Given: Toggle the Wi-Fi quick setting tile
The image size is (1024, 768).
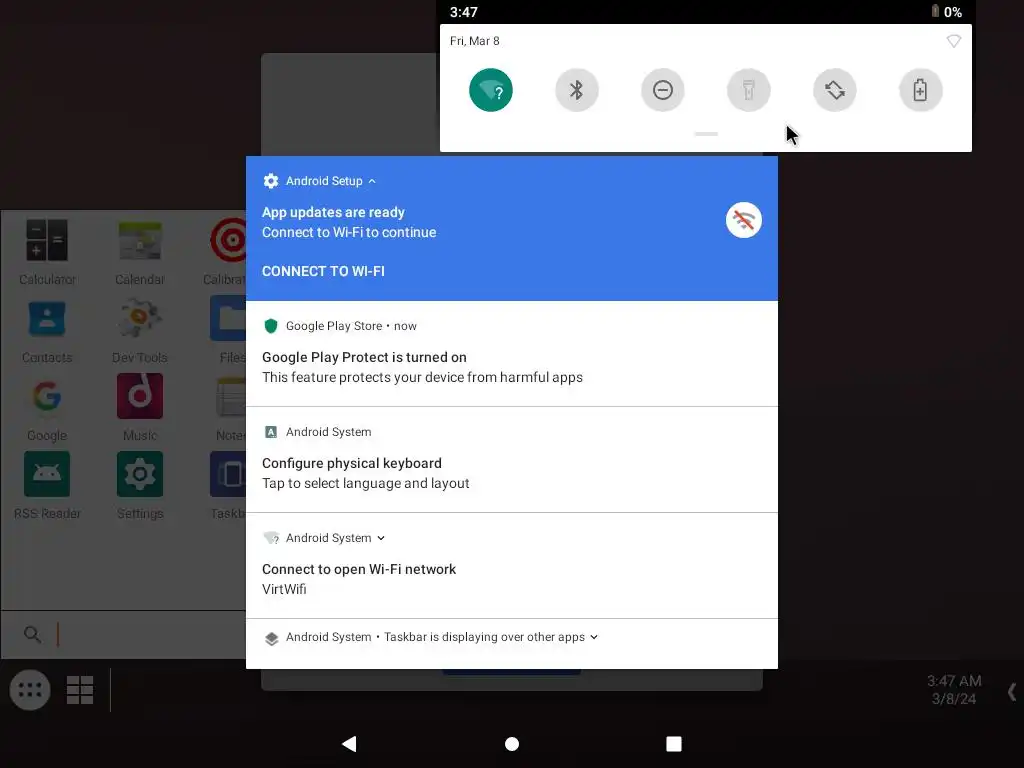Looking at the screenshot, I should [x=490, y=90].
